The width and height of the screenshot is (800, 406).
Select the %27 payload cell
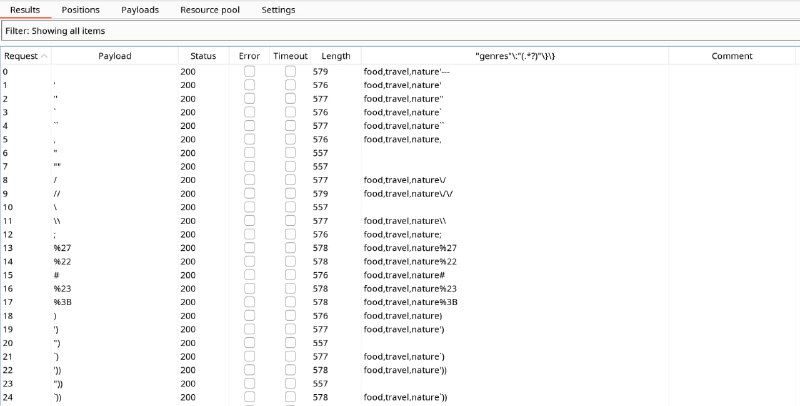coord(62,248)
